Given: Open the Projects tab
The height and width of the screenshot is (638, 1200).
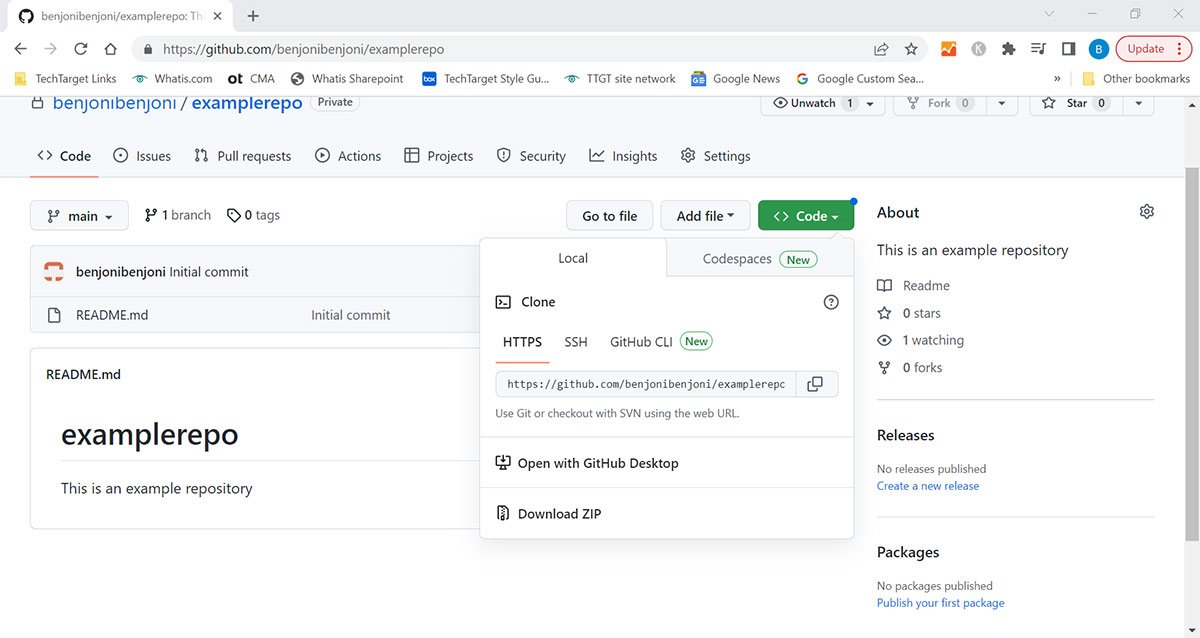Looking at the screenshot, I should (x=439, y=156).
